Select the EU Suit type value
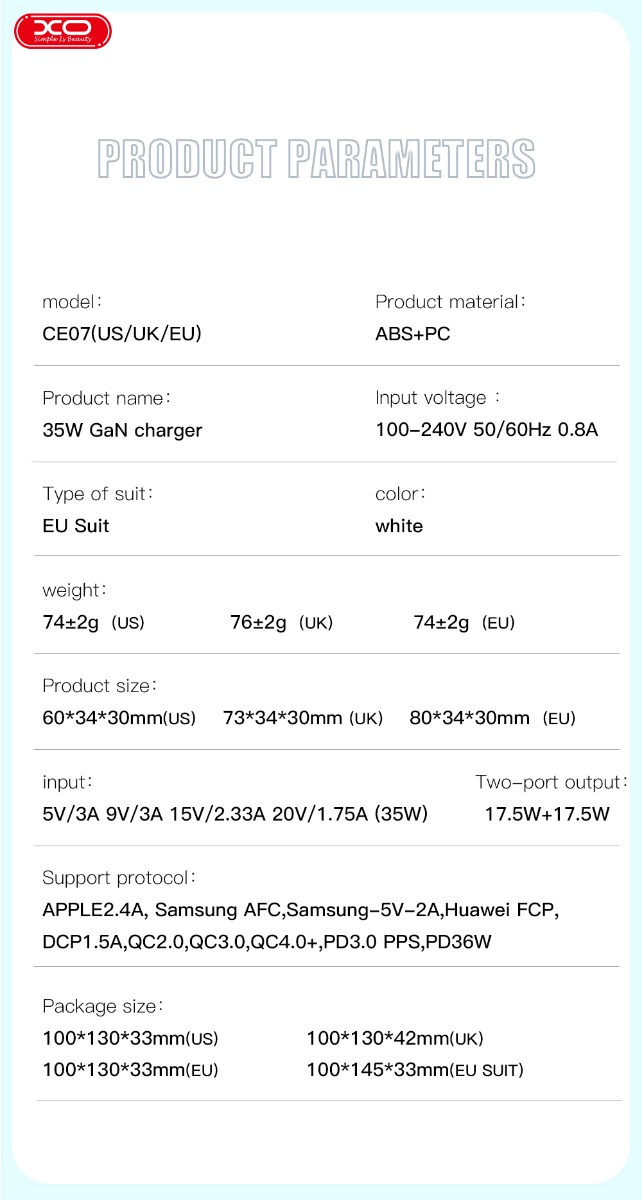This screenshot has width=642, height=1200. coord(76,526)
